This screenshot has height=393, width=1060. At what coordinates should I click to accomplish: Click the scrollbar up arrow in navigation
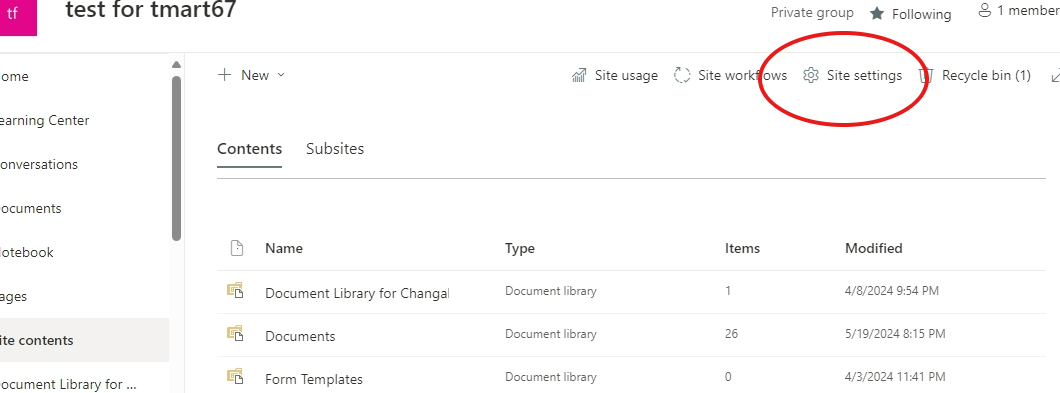[176, 65]
